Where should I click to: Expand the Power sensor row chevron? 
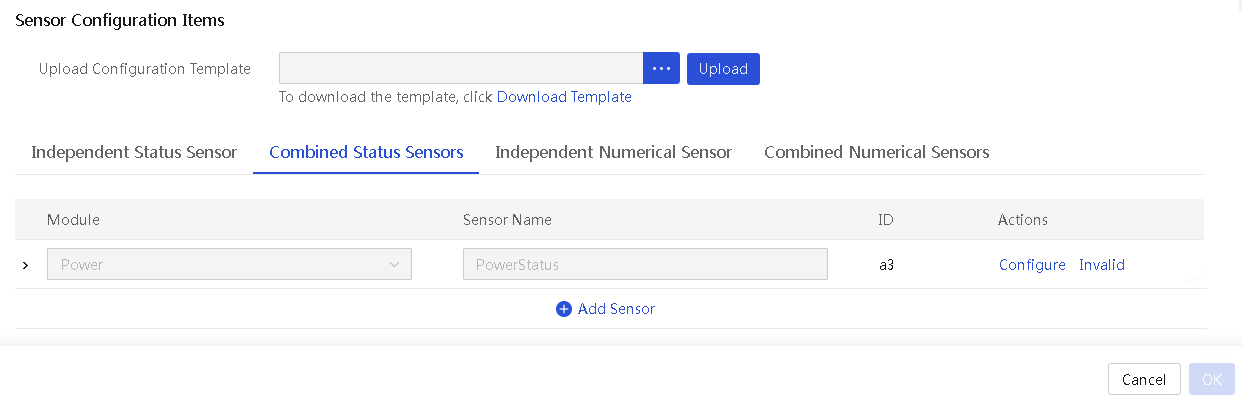point(25,265)
